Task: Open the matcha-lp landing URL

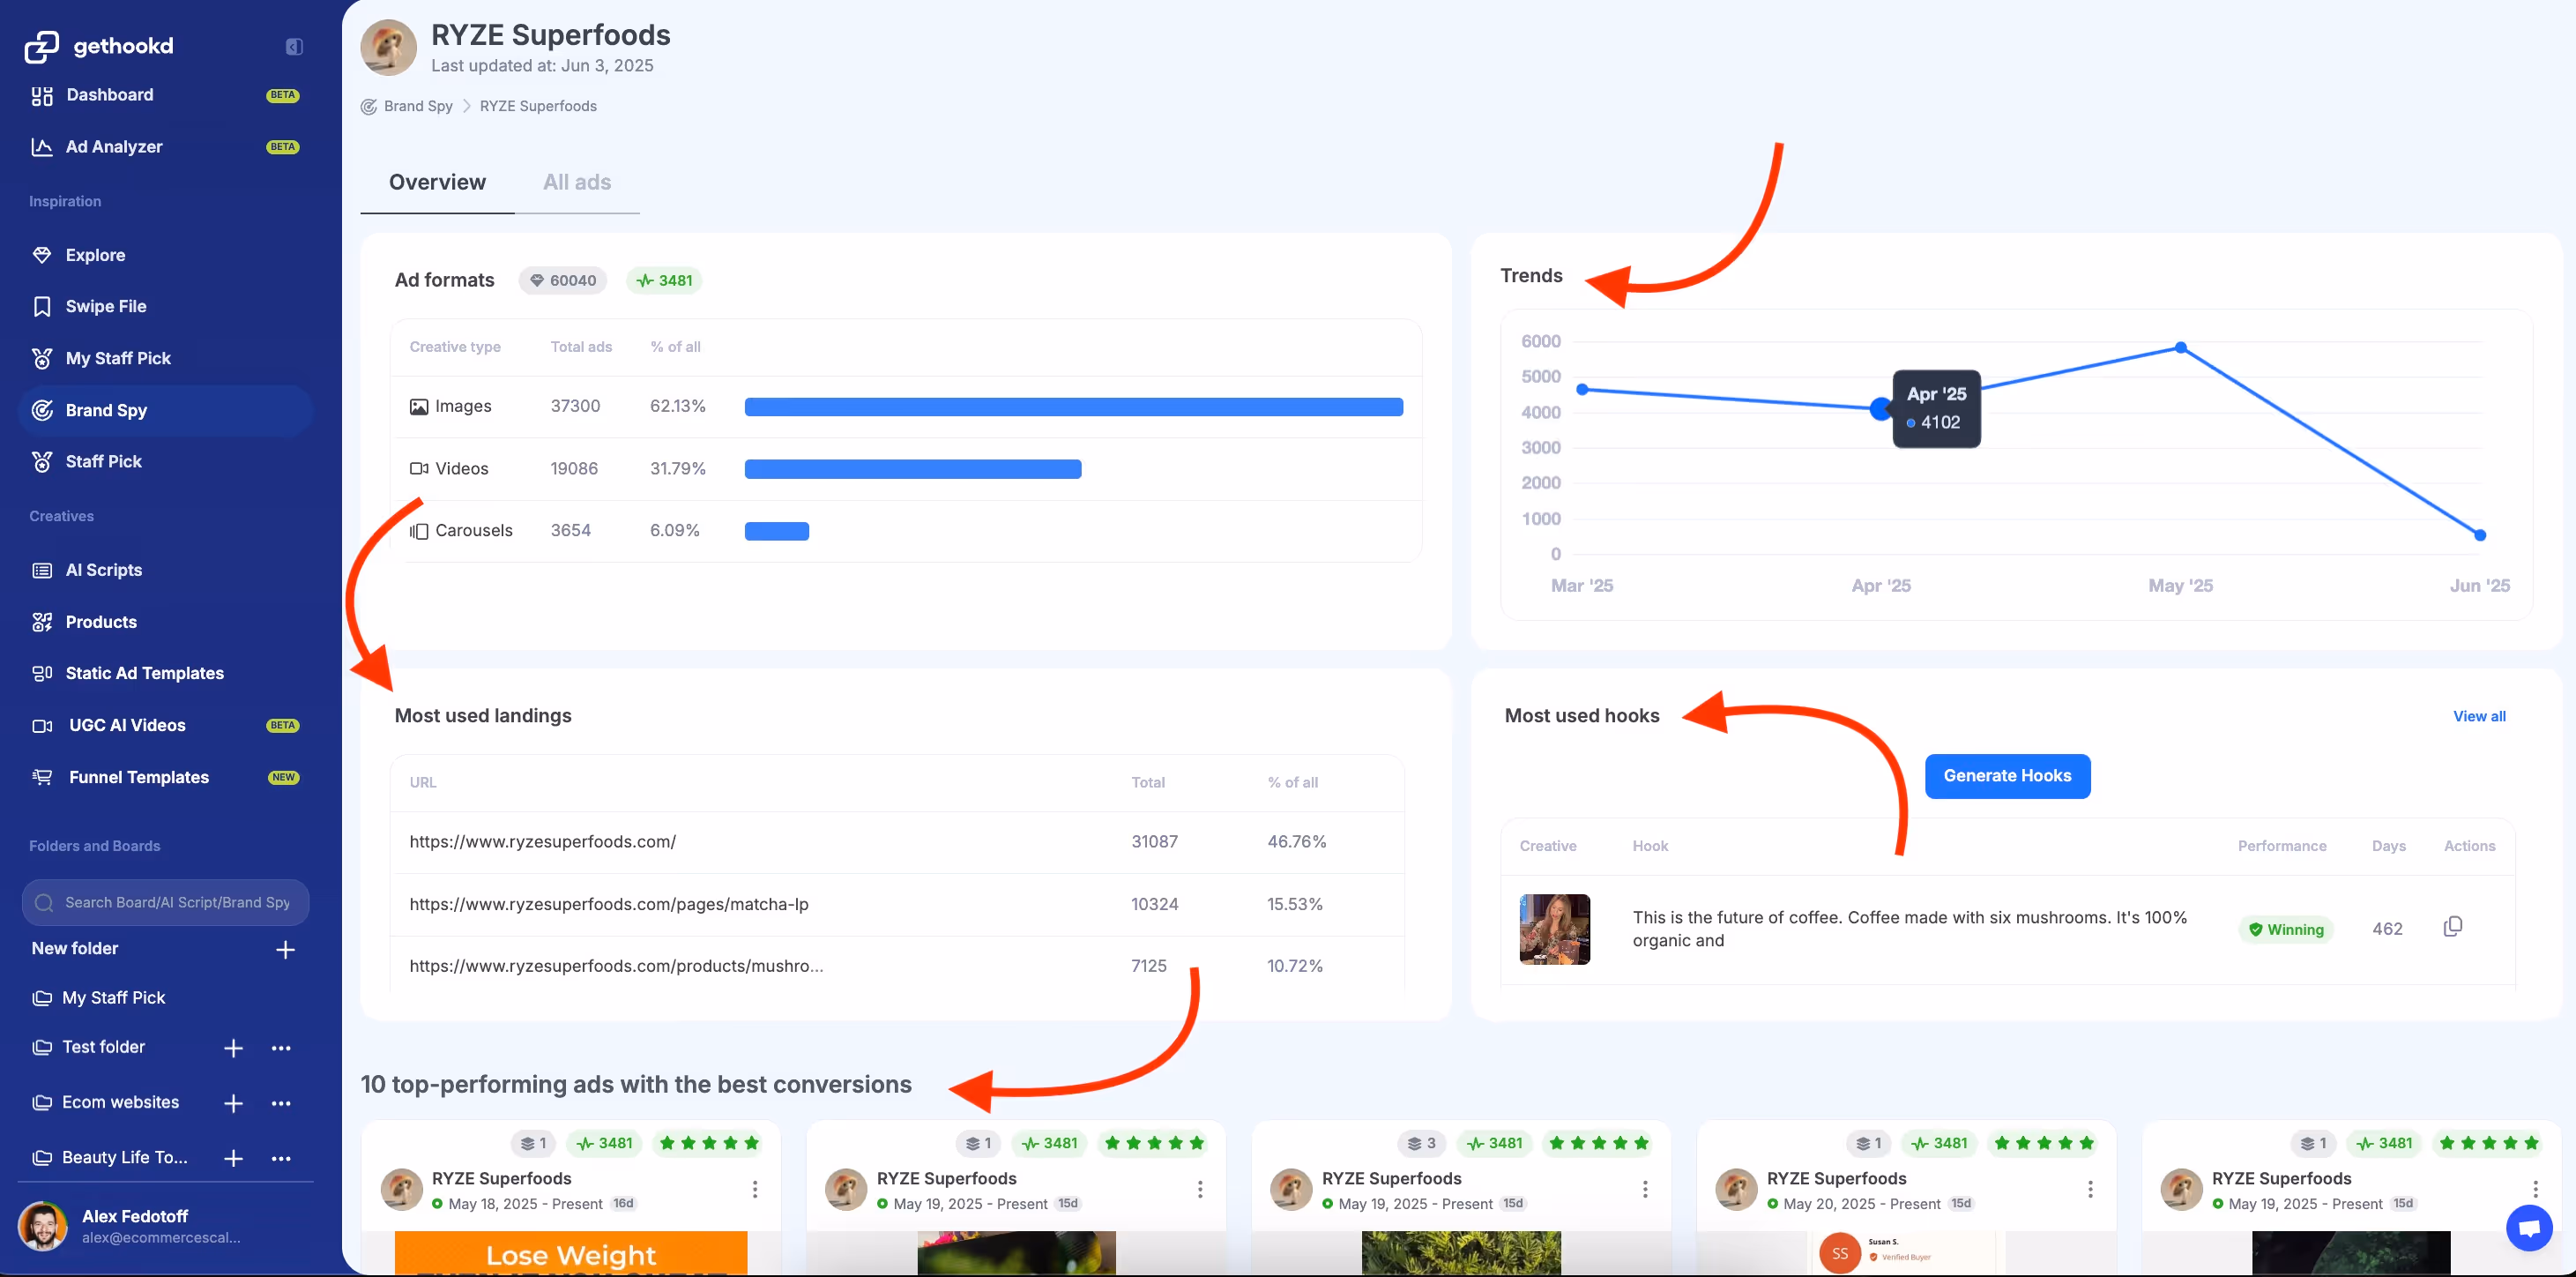Action: pos(609,904)
